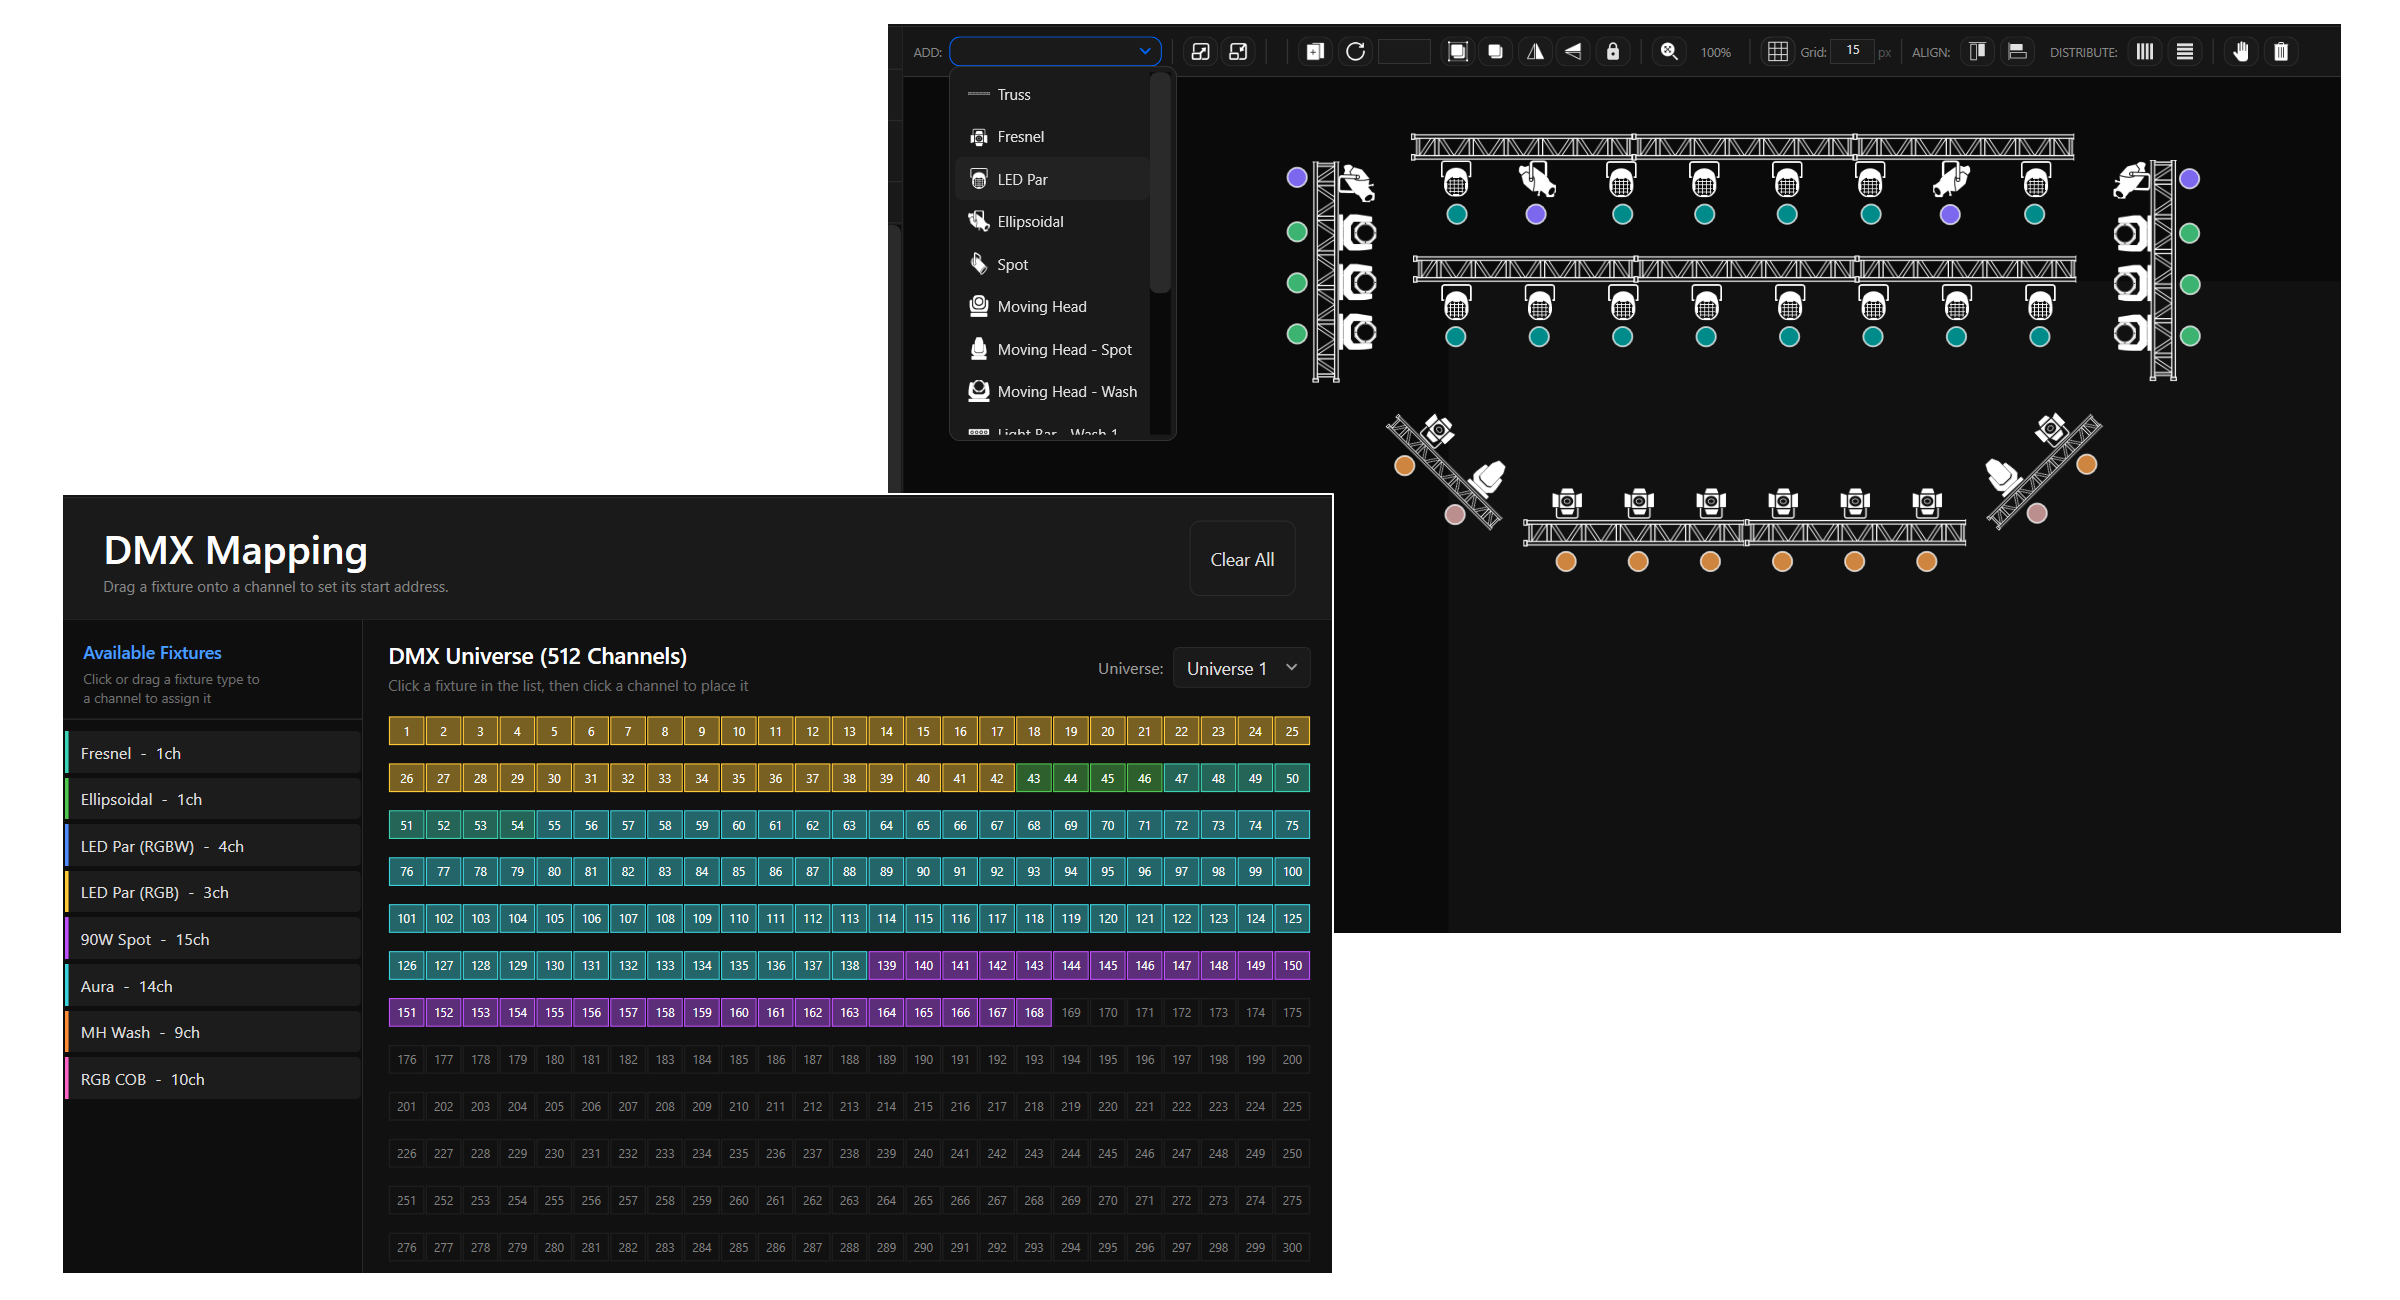Click the trash delete icon
Screen dimensions: 2400x1300
pyautogui.click(x=2281, y=52)
